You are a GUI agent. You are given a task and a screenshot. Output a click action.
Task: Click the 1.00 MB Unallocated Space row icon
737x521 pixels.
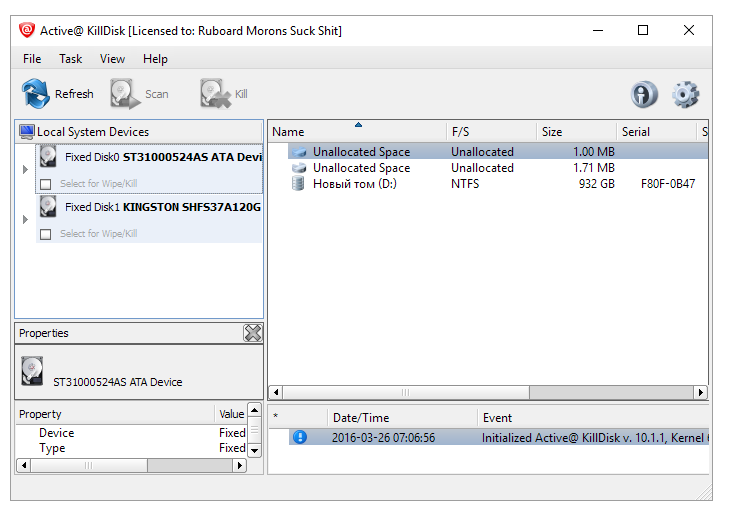(x=299, y=152)
